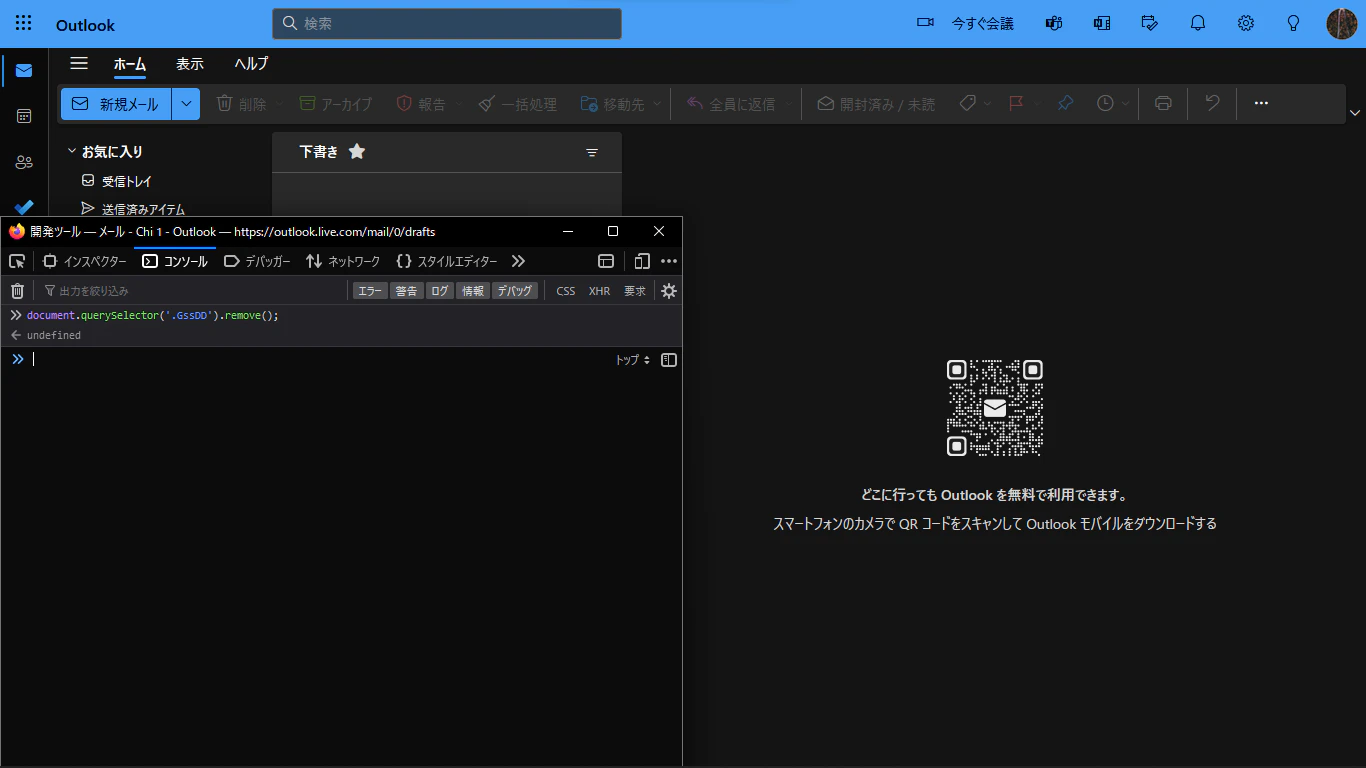Open the Outlook app launcher grid

(x=24, y=23)
